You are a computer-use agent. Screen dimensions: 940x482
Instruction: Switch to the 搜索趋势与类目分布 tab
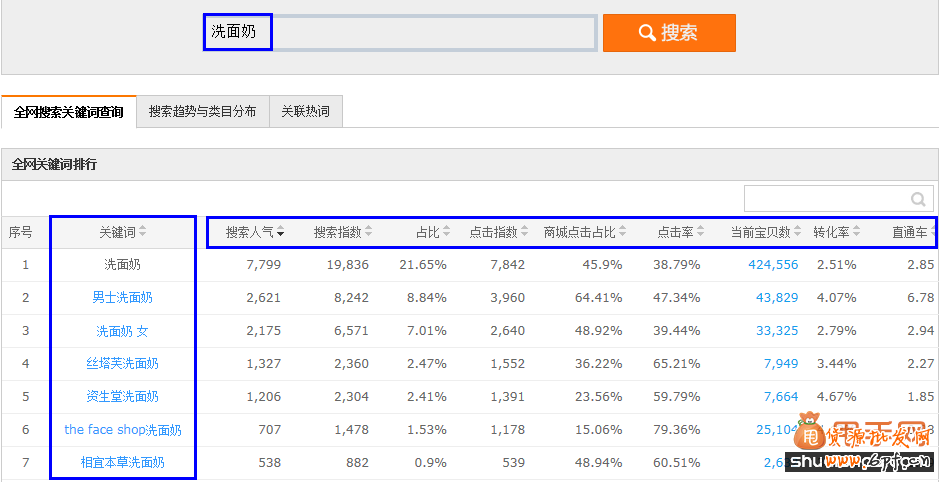coord(202,112)
